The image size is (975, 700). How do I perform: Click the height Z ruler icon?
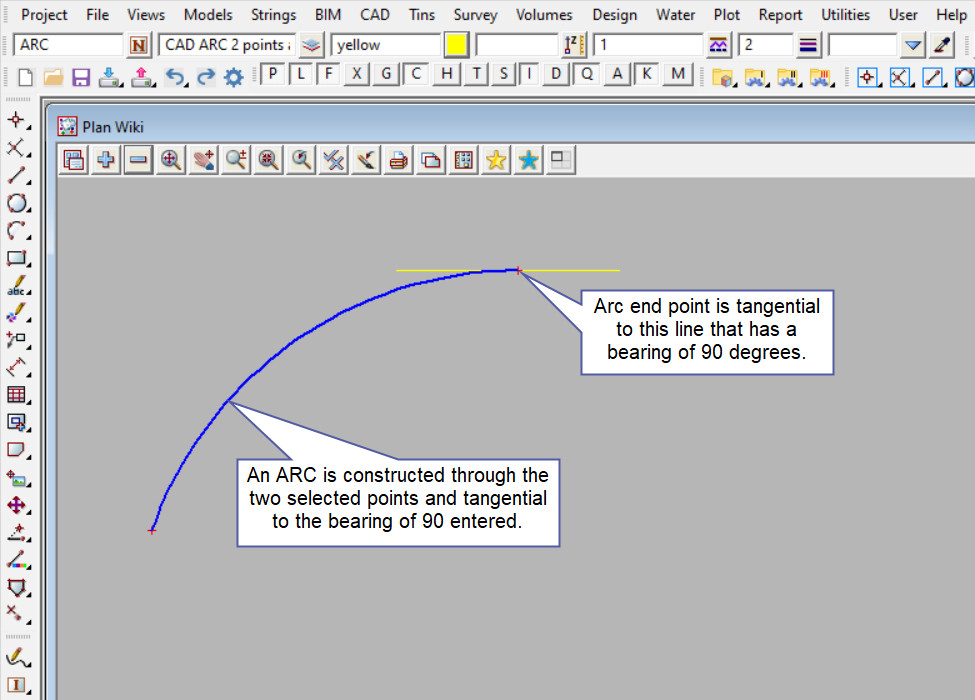tap(574, 45)
